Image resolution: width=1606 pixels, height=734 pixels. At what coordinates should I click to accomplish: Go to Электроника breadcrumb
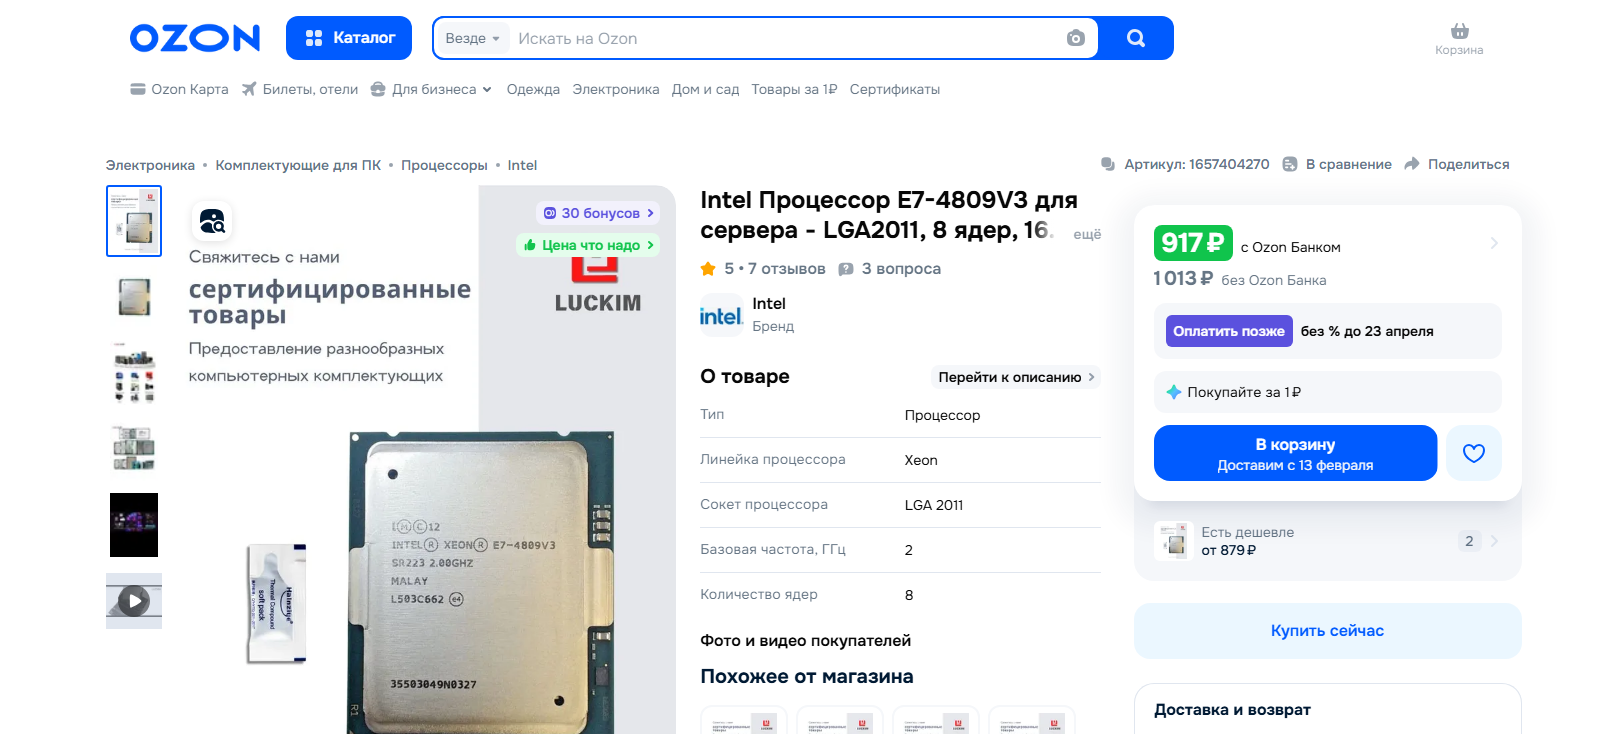pyautogui.click(x=150, y=165)
